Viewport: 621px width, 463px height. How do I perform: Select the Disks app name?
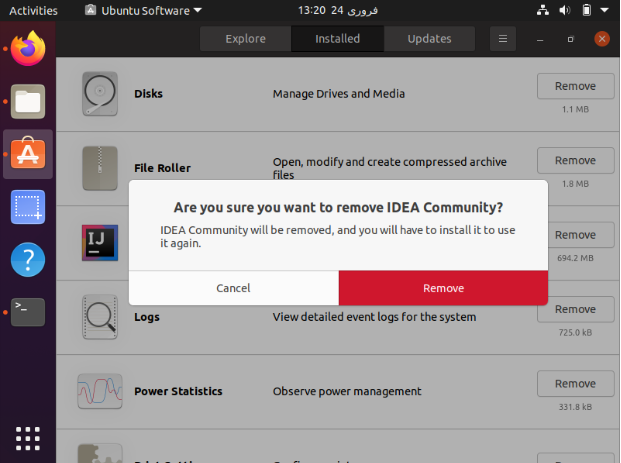pos(149,94)
